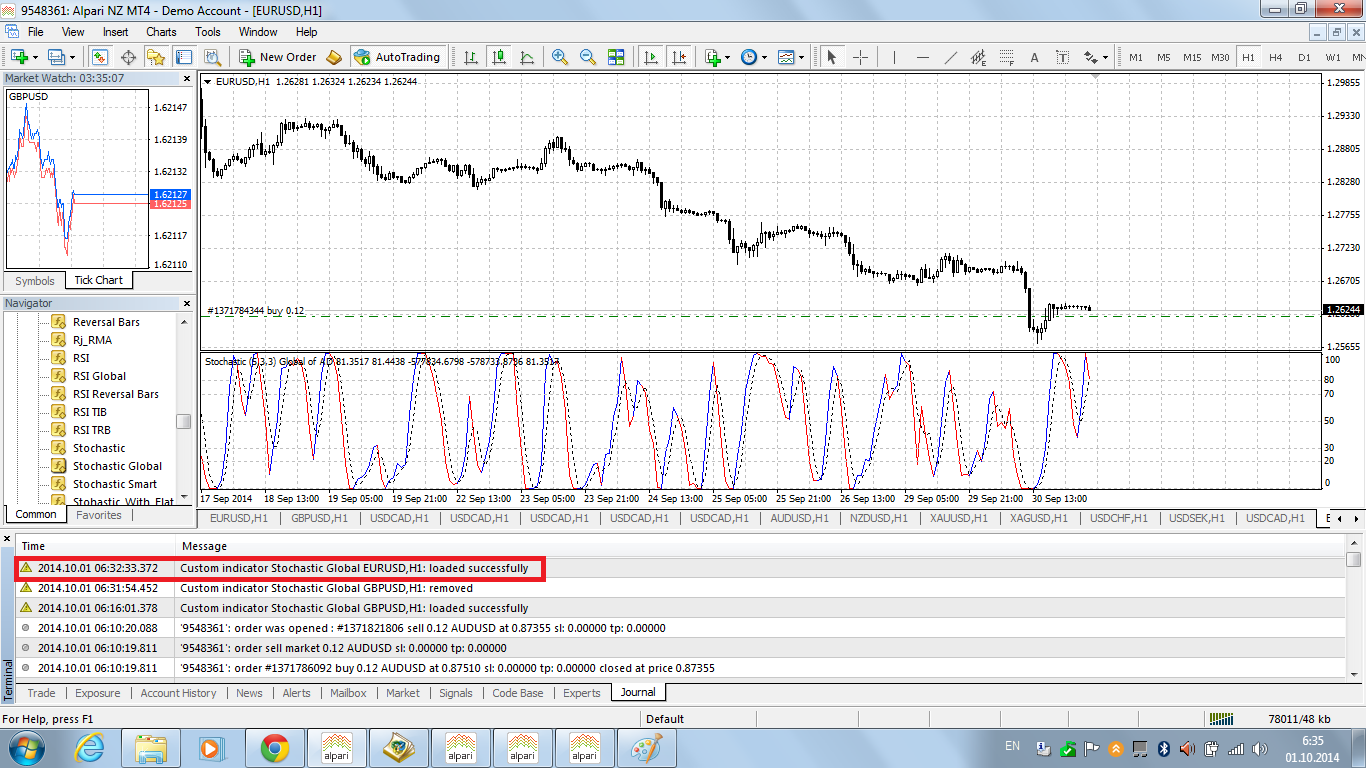Select the Fibonacci retracement tool
Screen dimensions: 1366x768
(x=1006, y=57)
